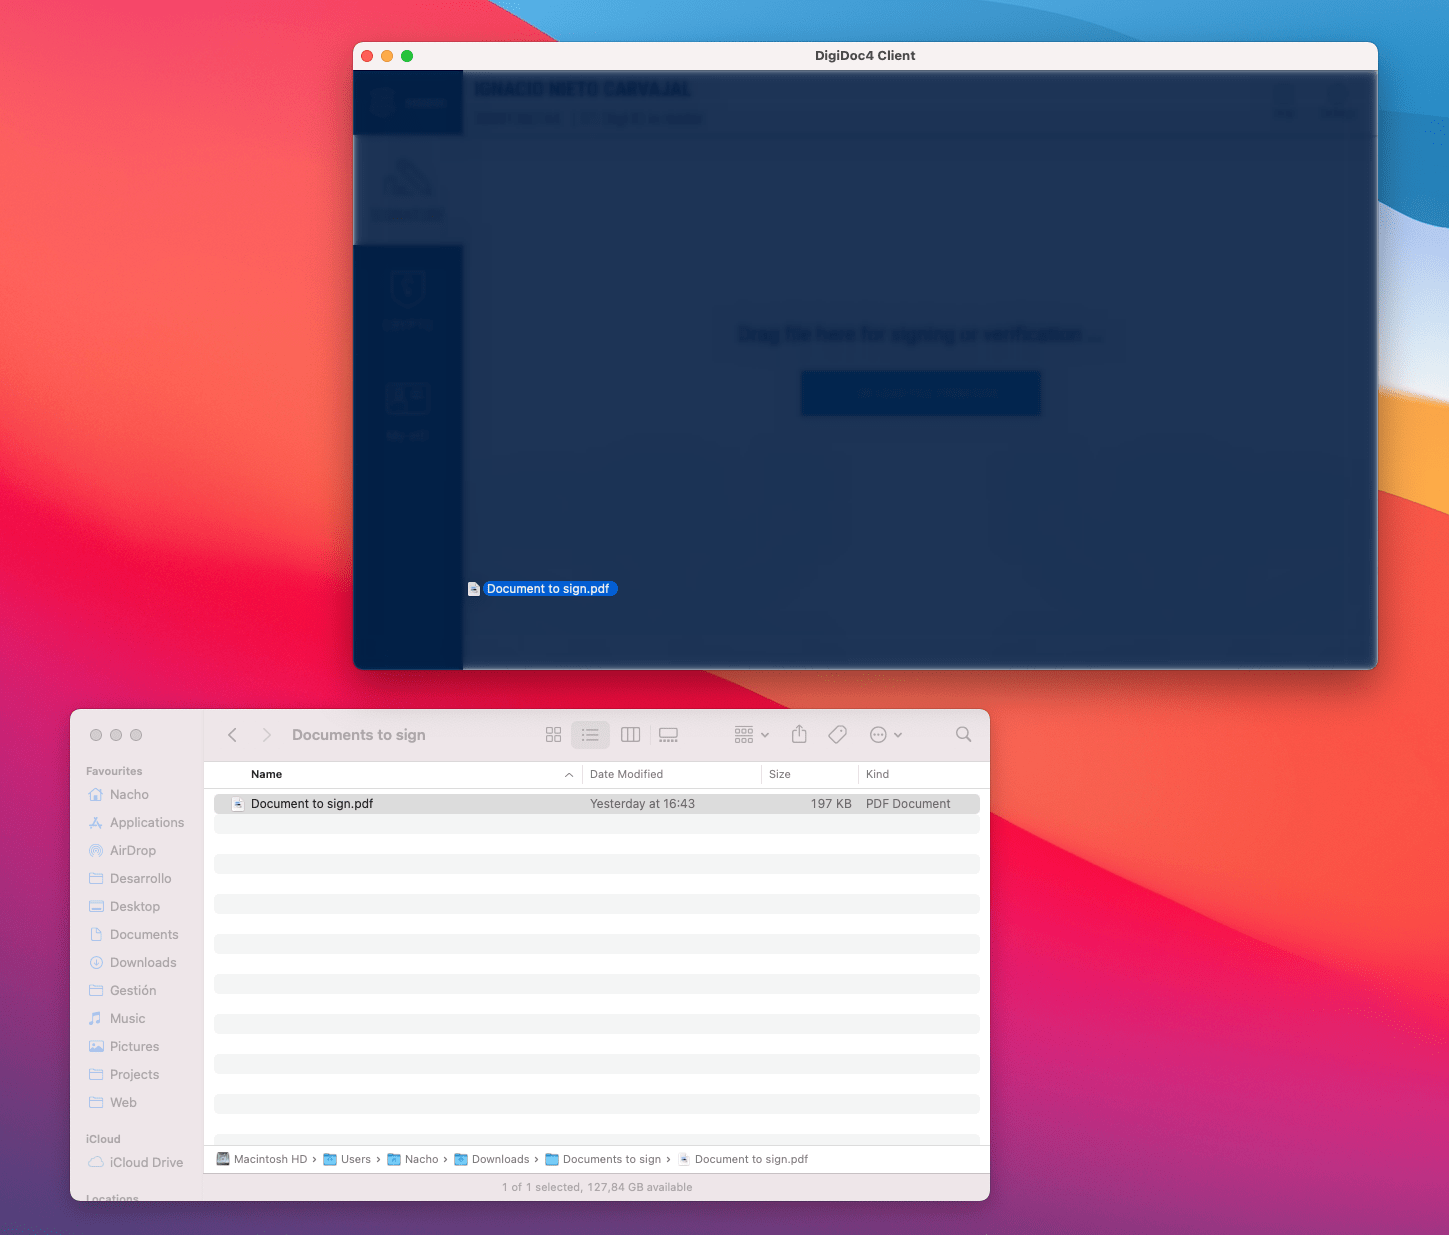
Task: Go back with Finder back arrow
Action: (x=233, y=735)
